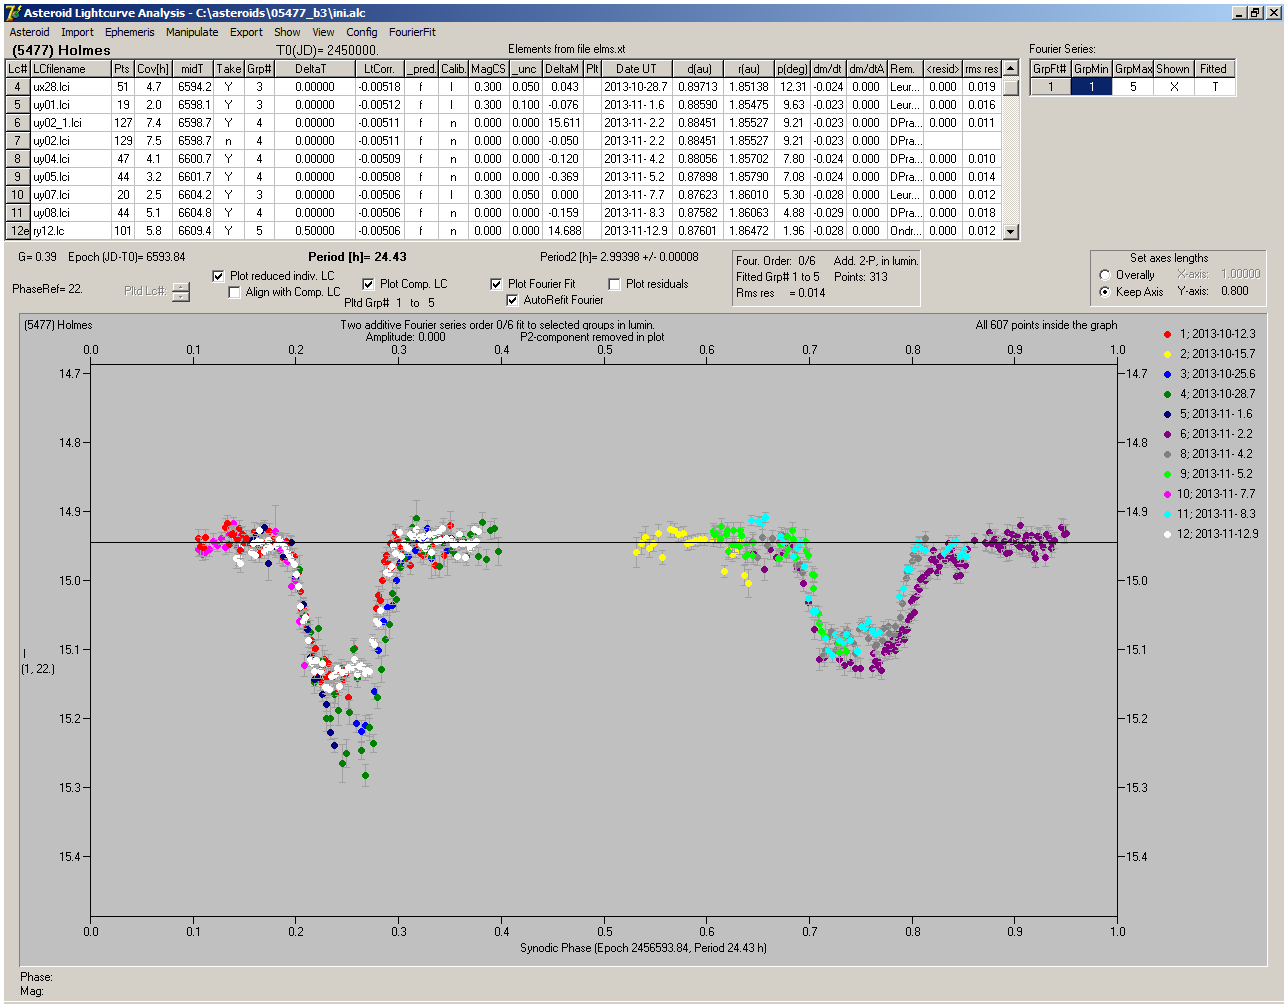Click the ry12.lc filename cell

(70, 231)
